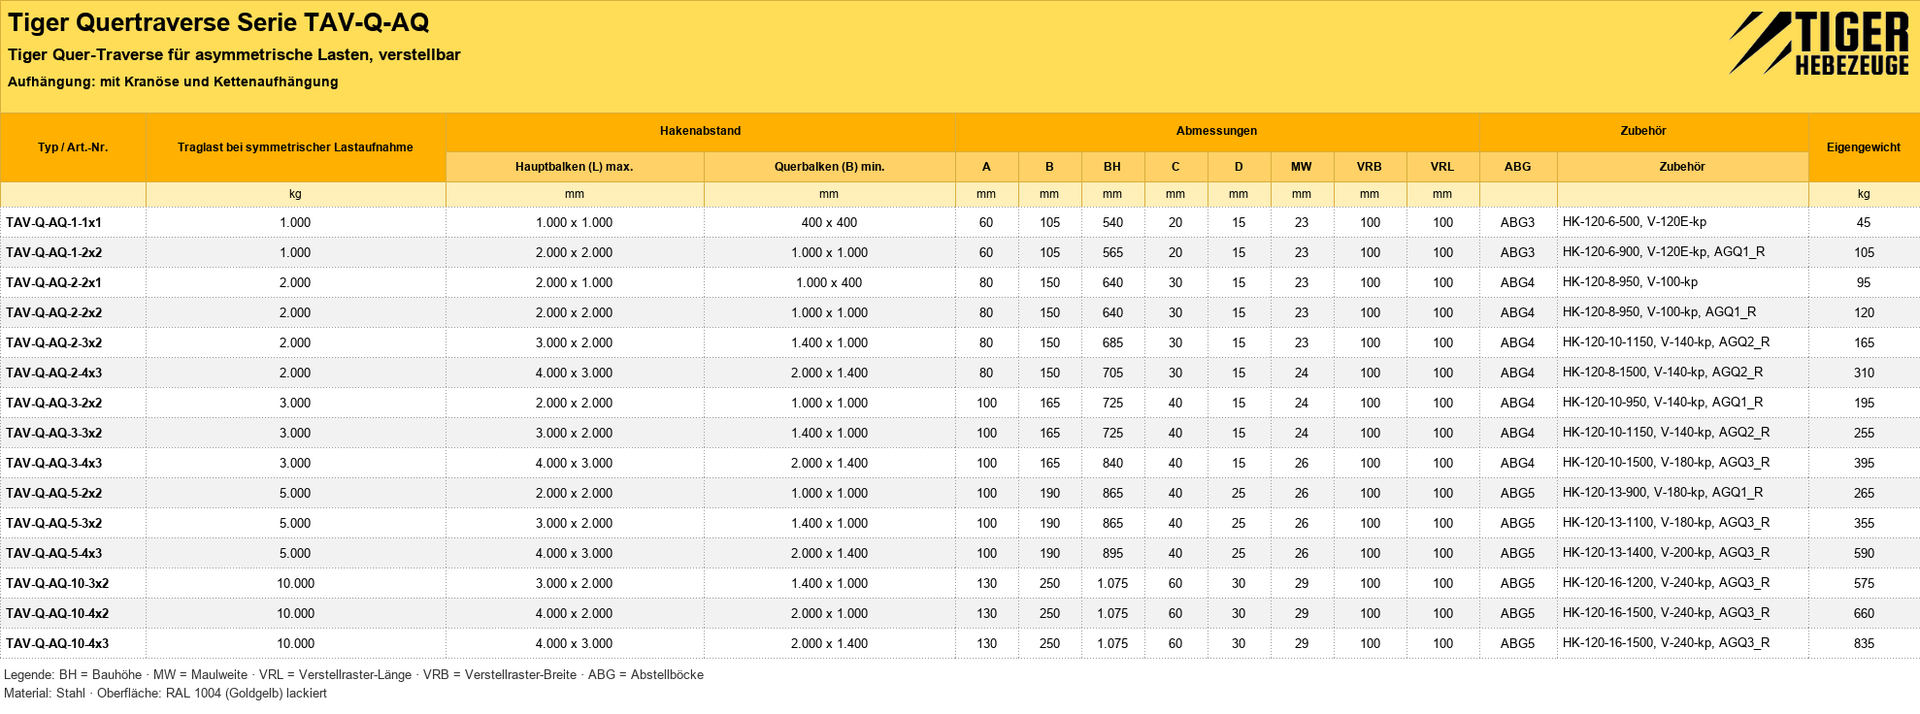Click the Tiger Quertraverse Serie TAV-Q-AQ title
This screenshot has height=714, width=1920.
(x=218, y=23)
